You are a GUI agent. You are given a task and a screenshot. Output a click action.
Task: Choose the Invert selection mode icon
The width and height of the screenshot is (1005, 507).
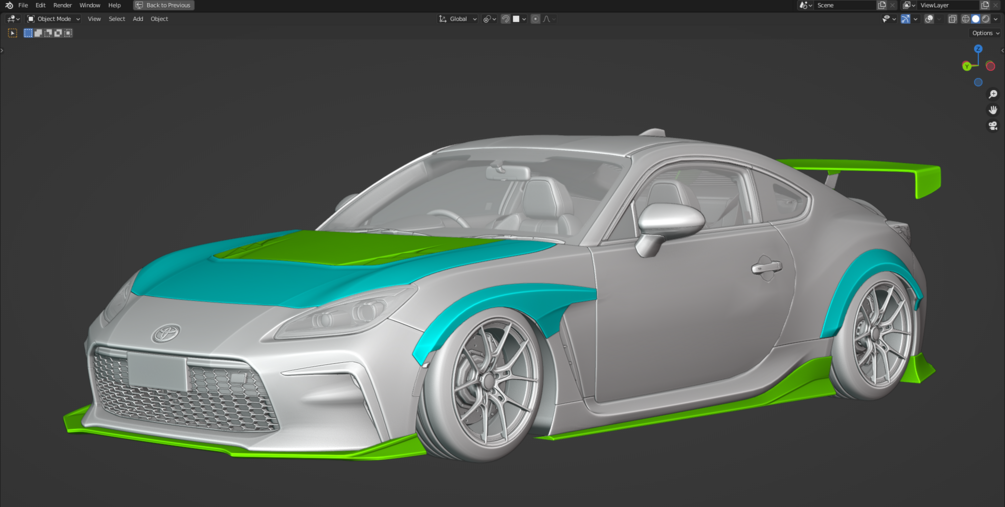(x=58, y=33)
